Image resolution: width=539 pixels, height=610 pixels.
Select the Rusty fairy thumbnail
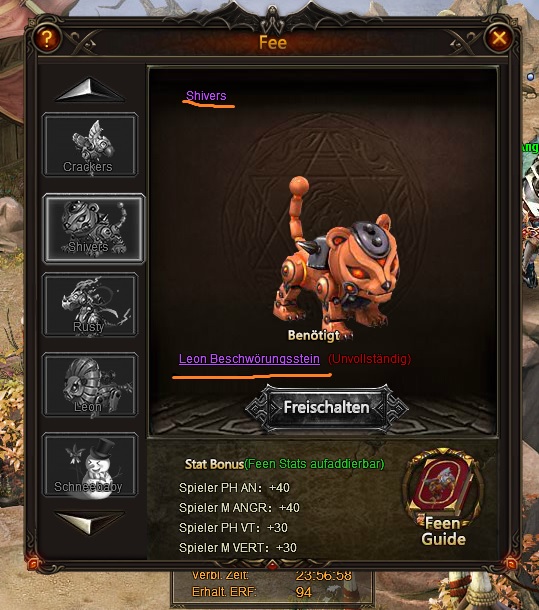click(x=90, y=305)
